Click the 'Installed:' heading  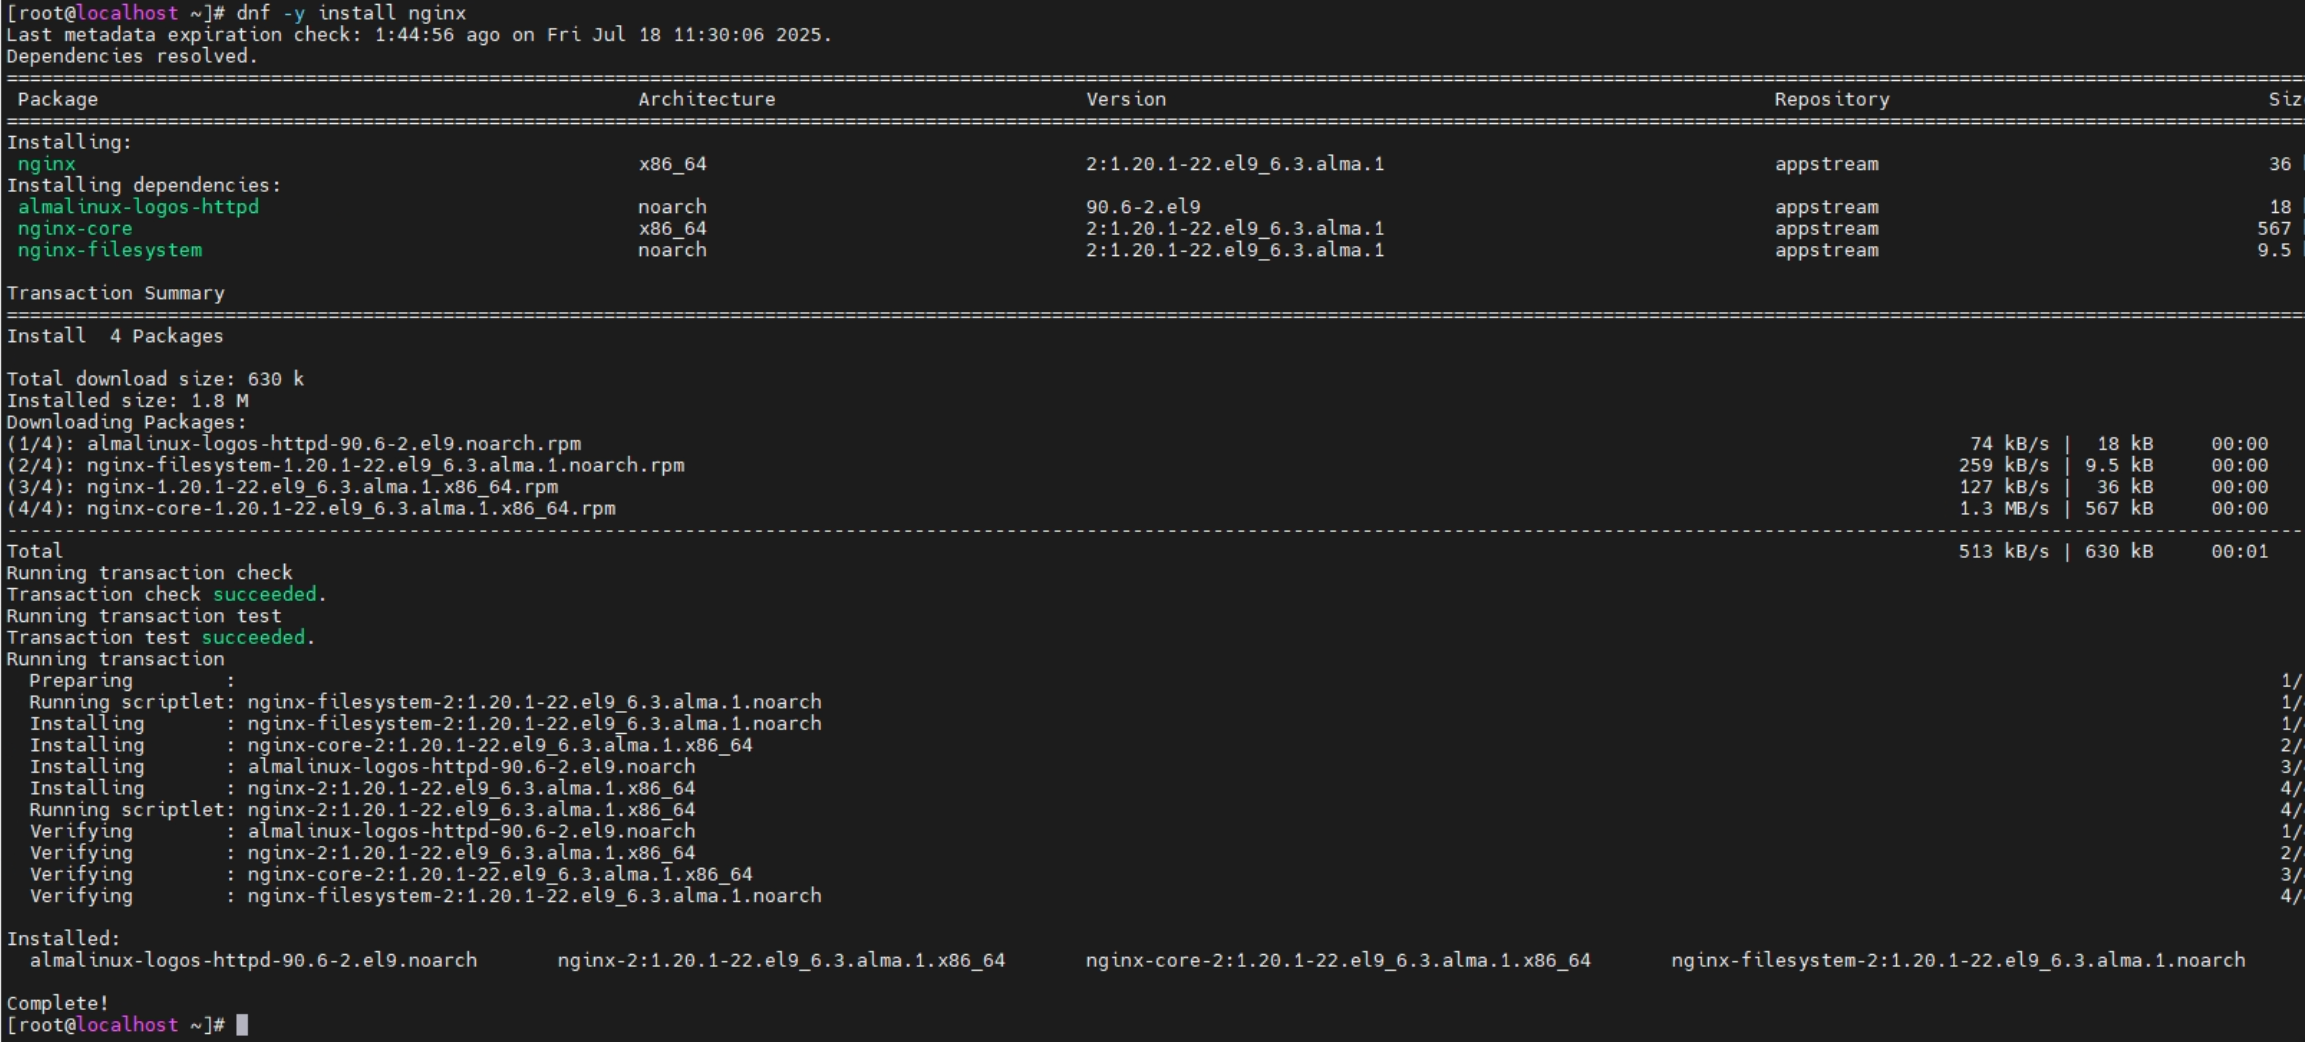(x=63, y=939)
